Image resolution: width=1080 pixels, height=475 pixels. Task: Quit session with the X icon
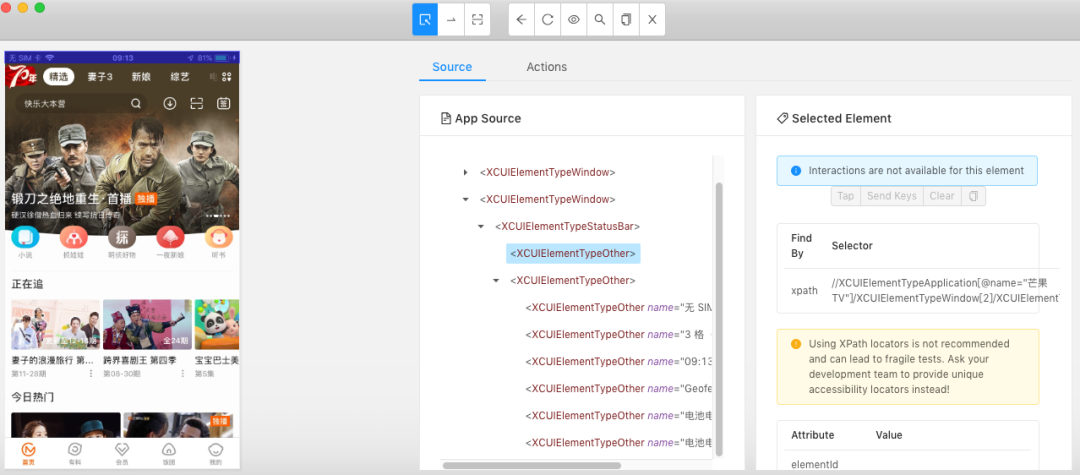652,19
